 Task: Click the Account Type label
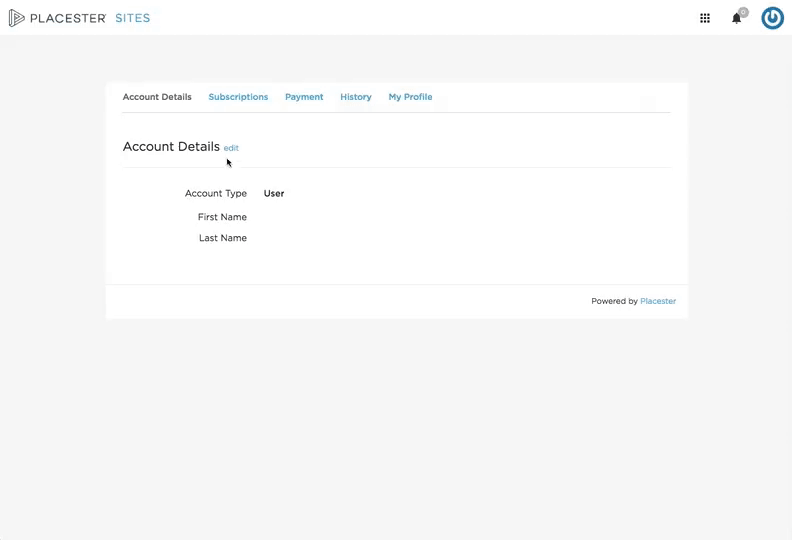click(216, 193)
